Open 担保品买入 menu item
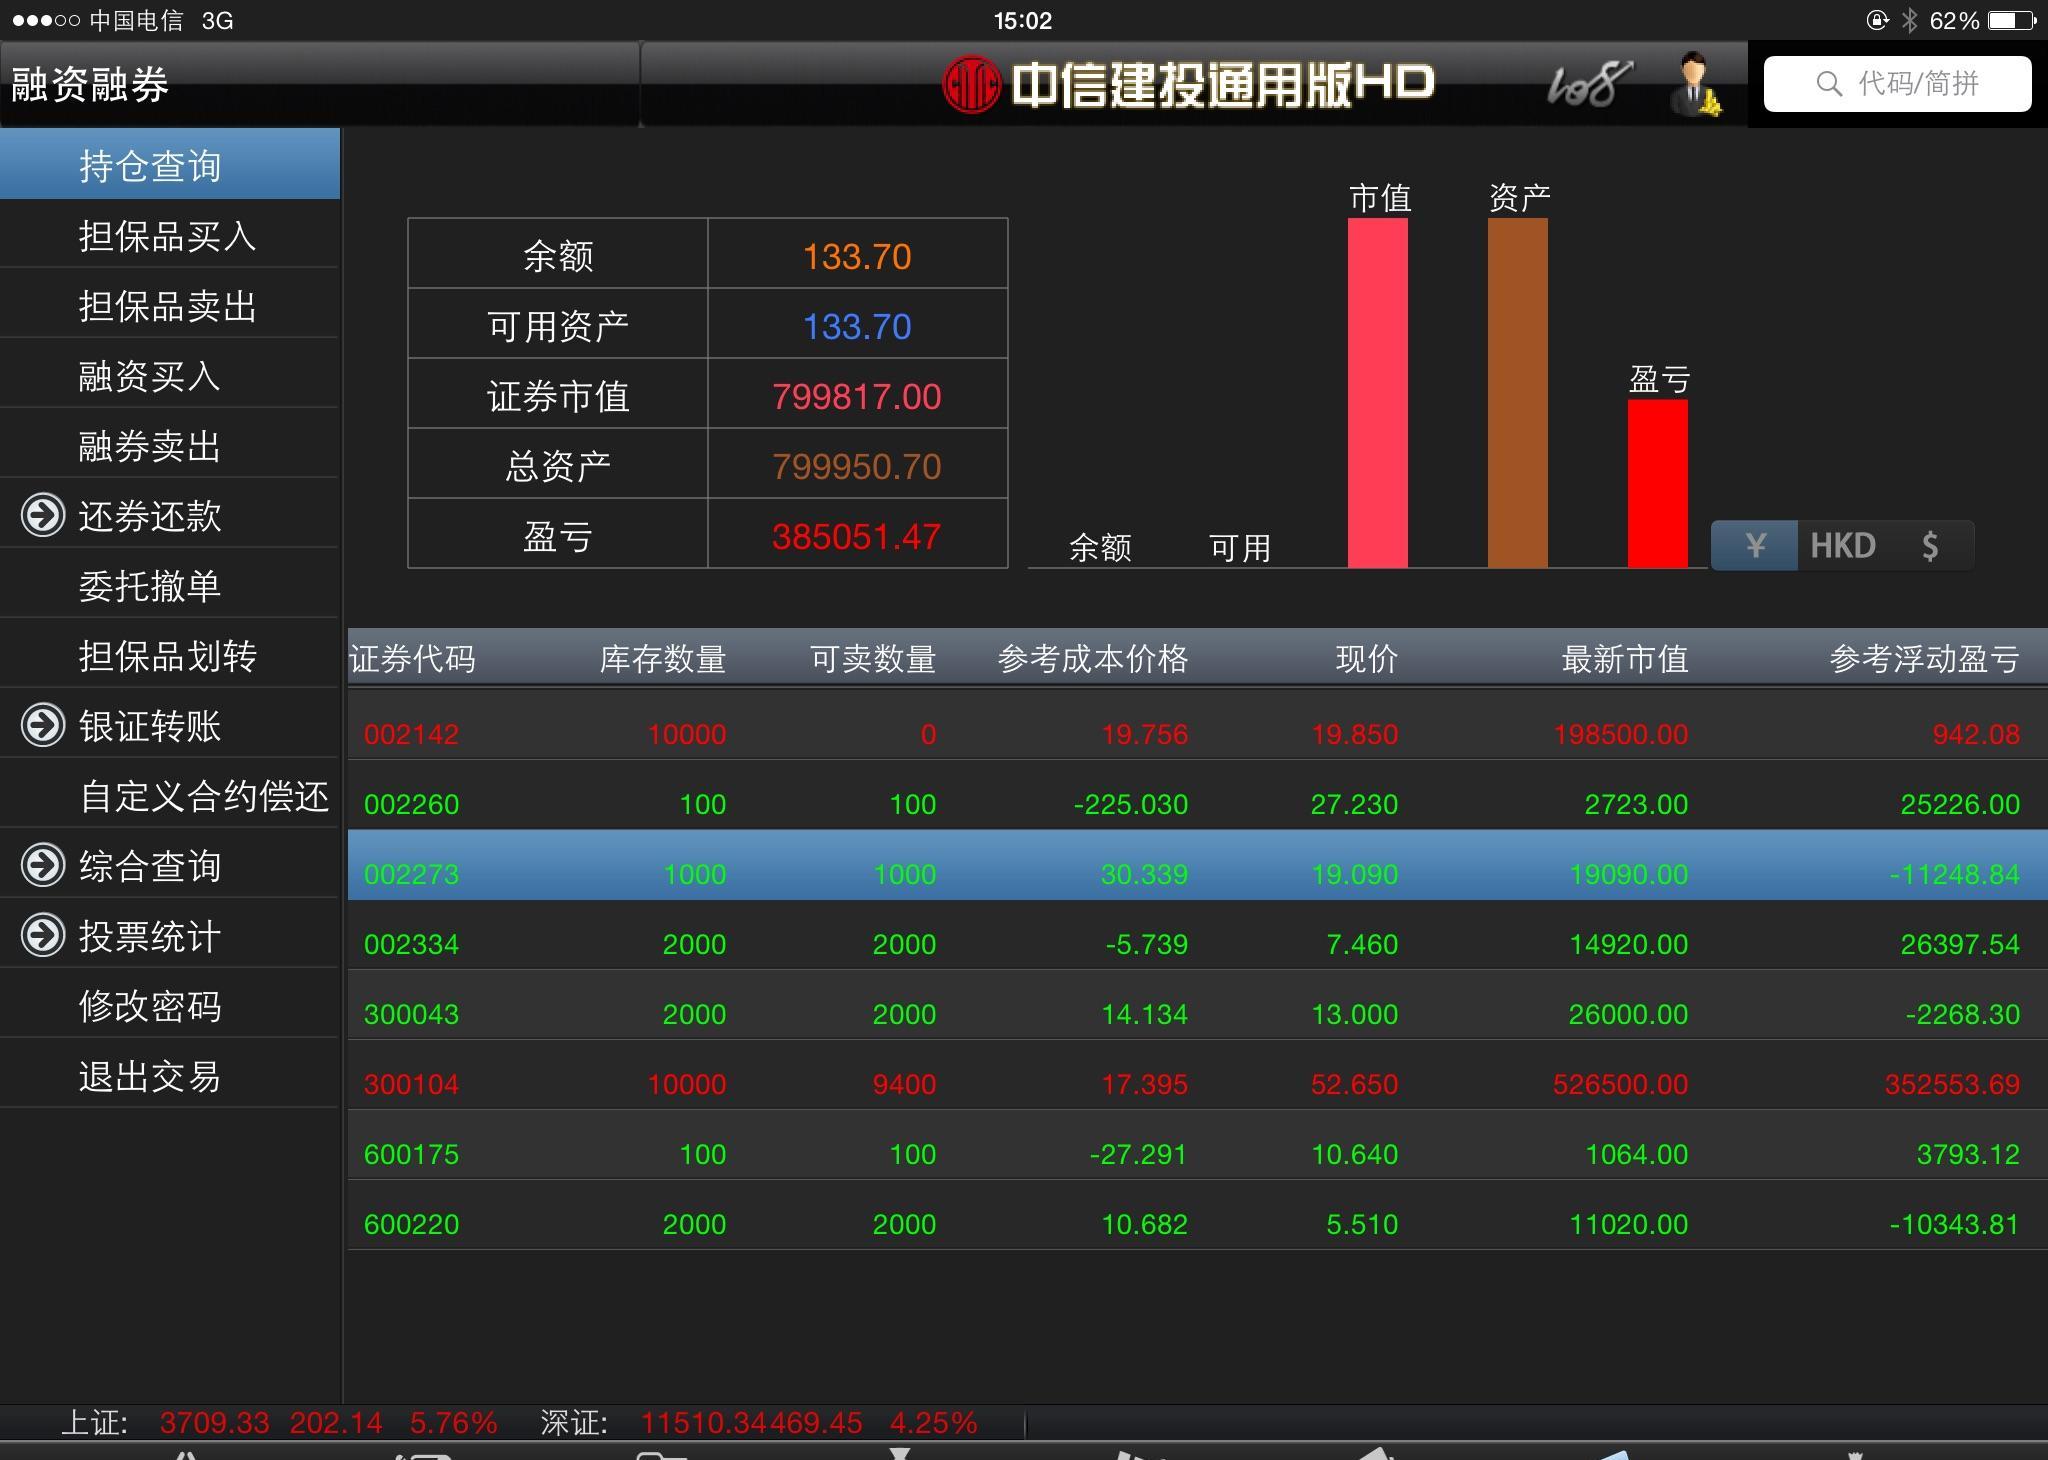This screenshot has width=2048, height=1460. click(x=170, y=236)
